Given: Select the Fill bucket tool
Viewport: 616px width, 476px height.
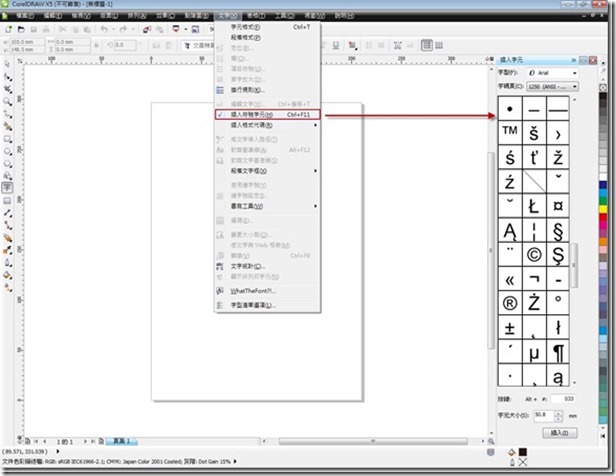Looking at the screenshot, I should pos(7,275).
